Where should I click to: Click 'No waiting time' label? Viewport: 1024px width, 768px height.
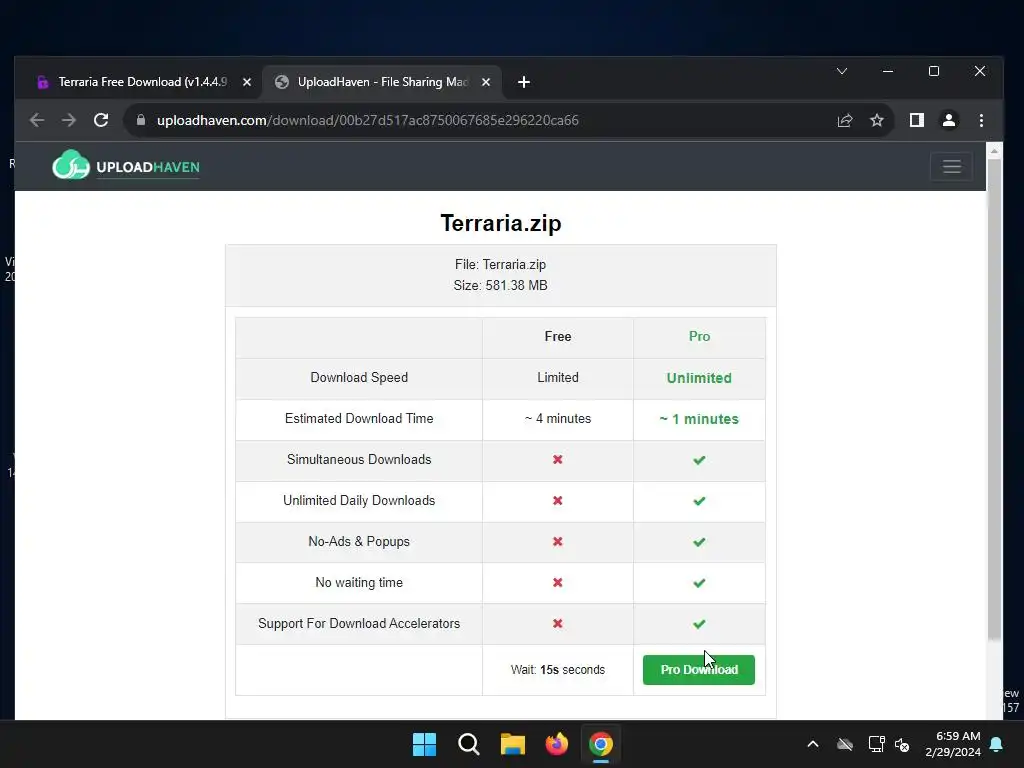[x=359, y=583]
